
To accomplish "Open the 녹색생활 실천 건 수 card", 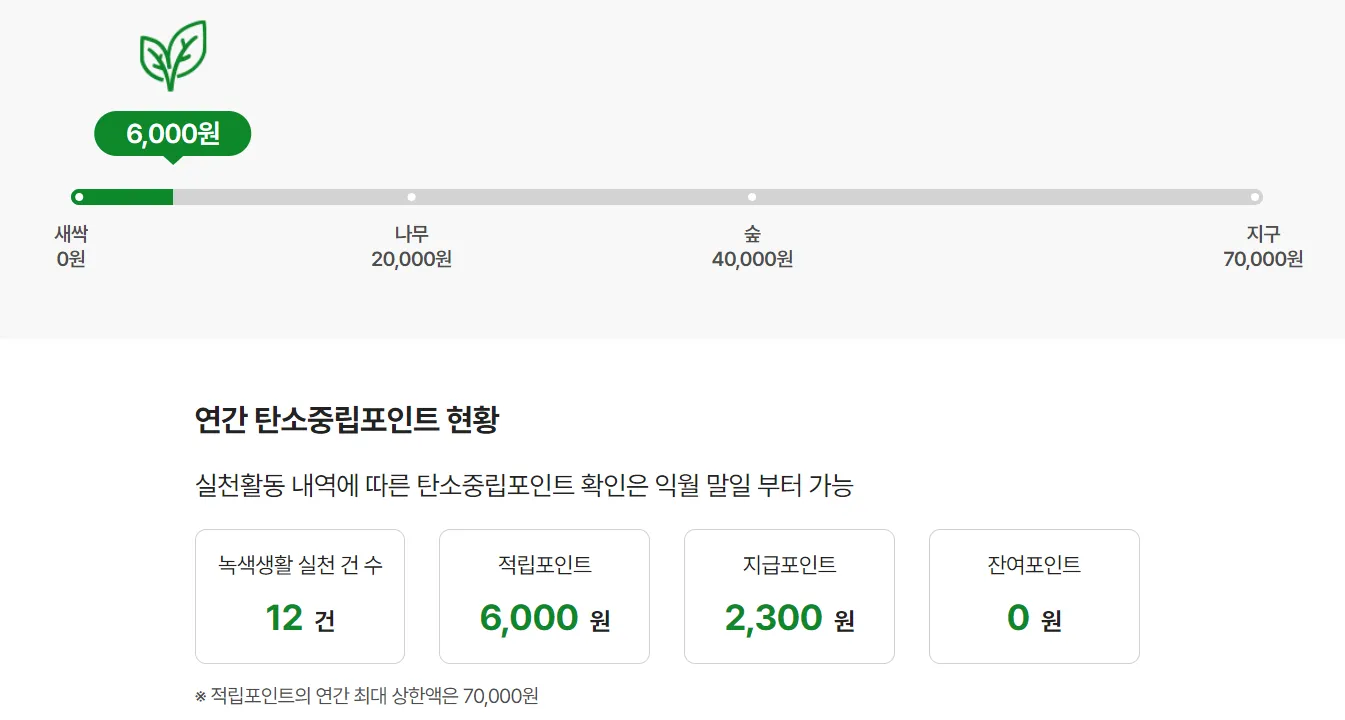I will 300,596.
